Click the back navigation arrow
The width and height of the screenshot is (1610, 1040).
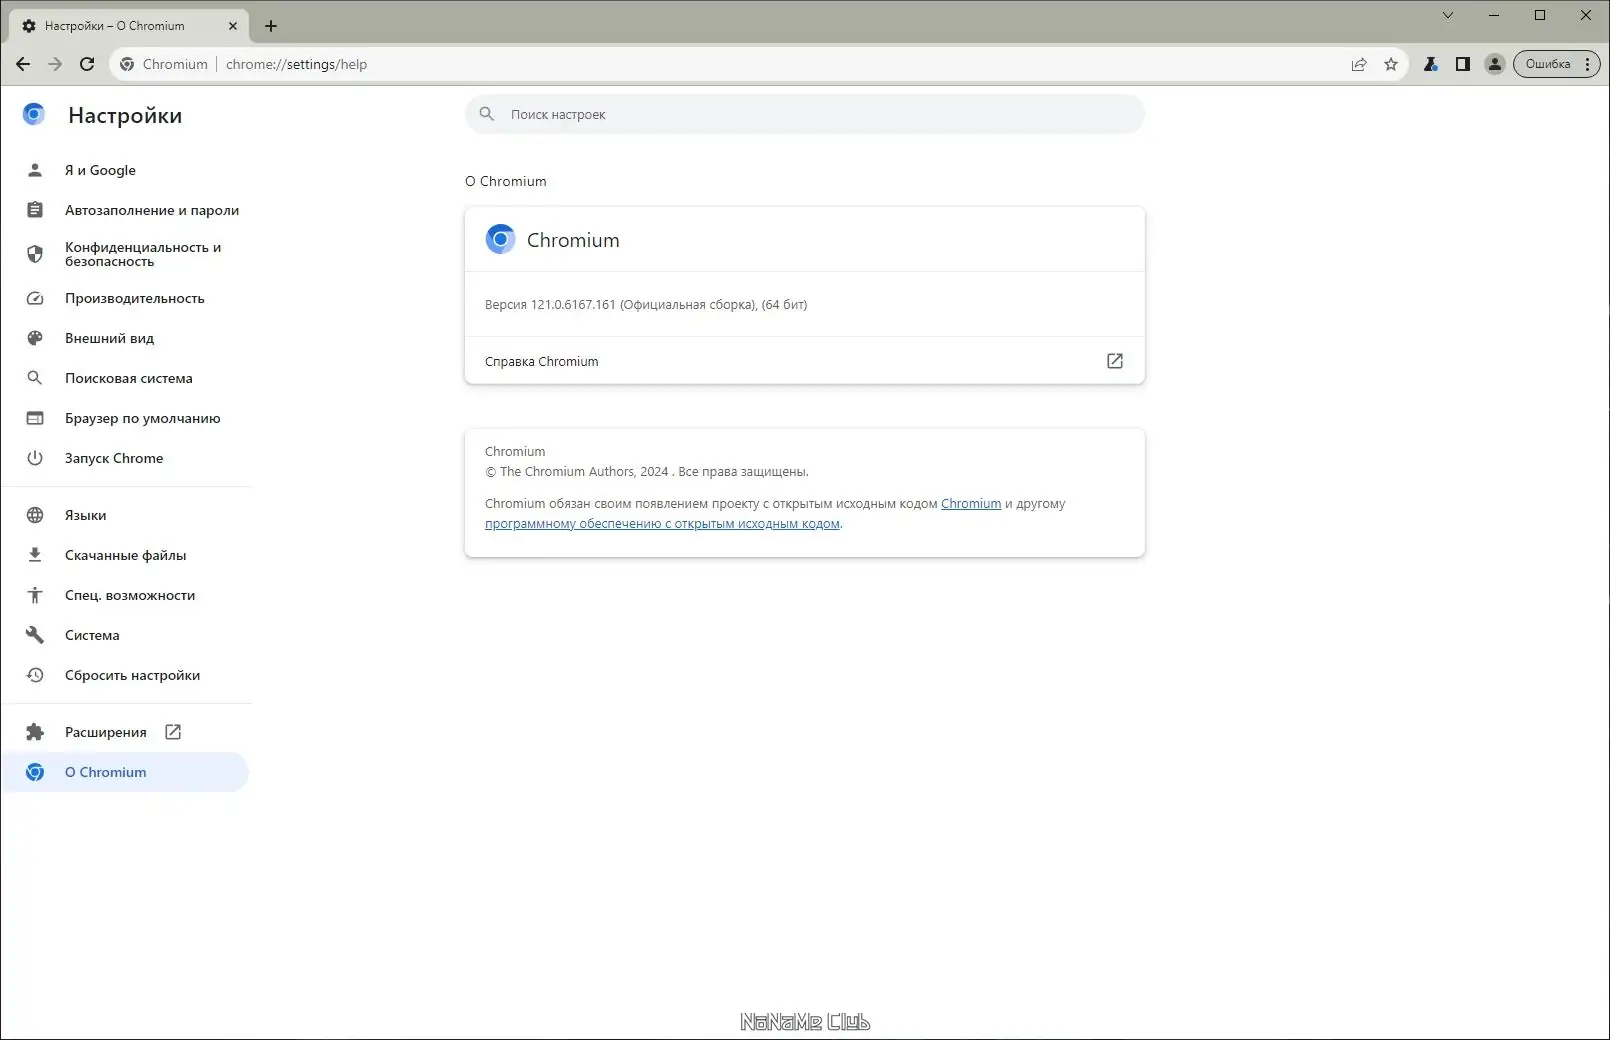click(x=22, y=63)
